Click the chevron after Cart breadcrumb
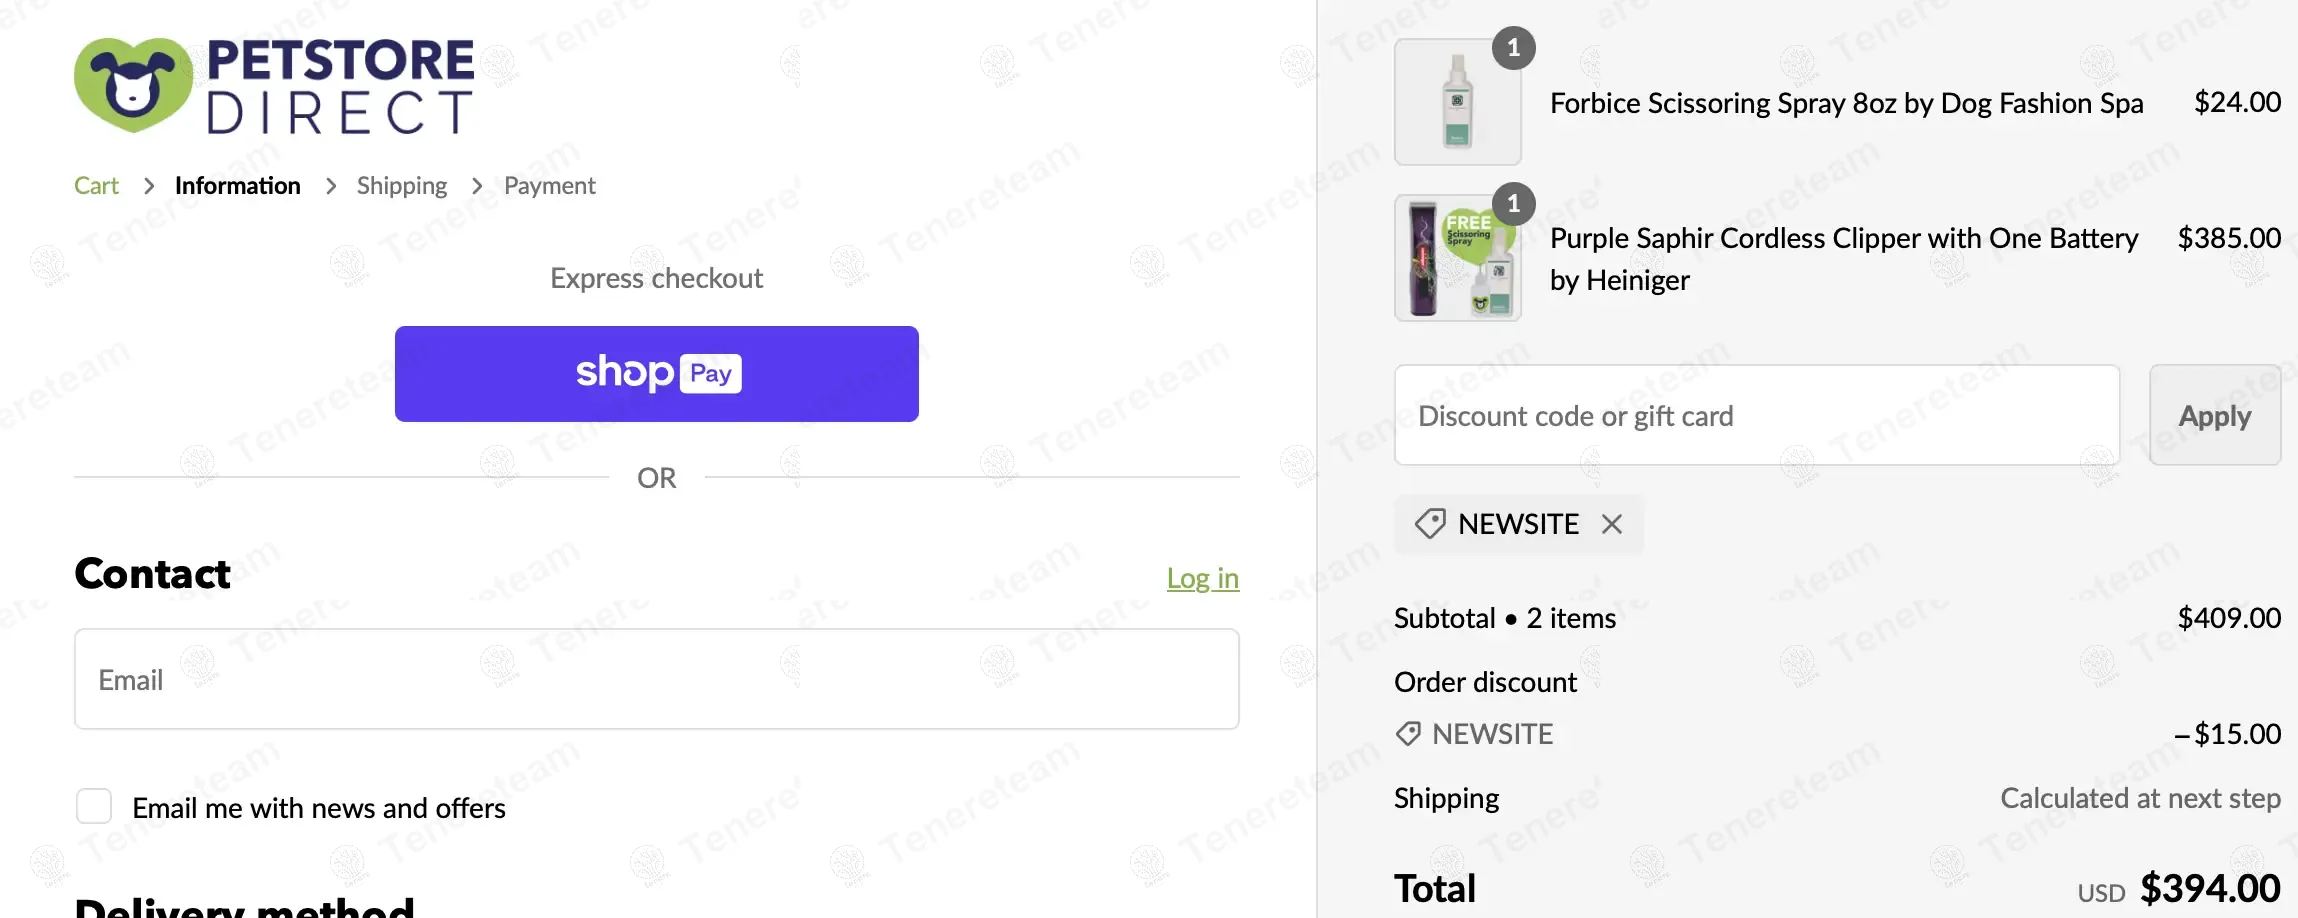 click(149, 186)
